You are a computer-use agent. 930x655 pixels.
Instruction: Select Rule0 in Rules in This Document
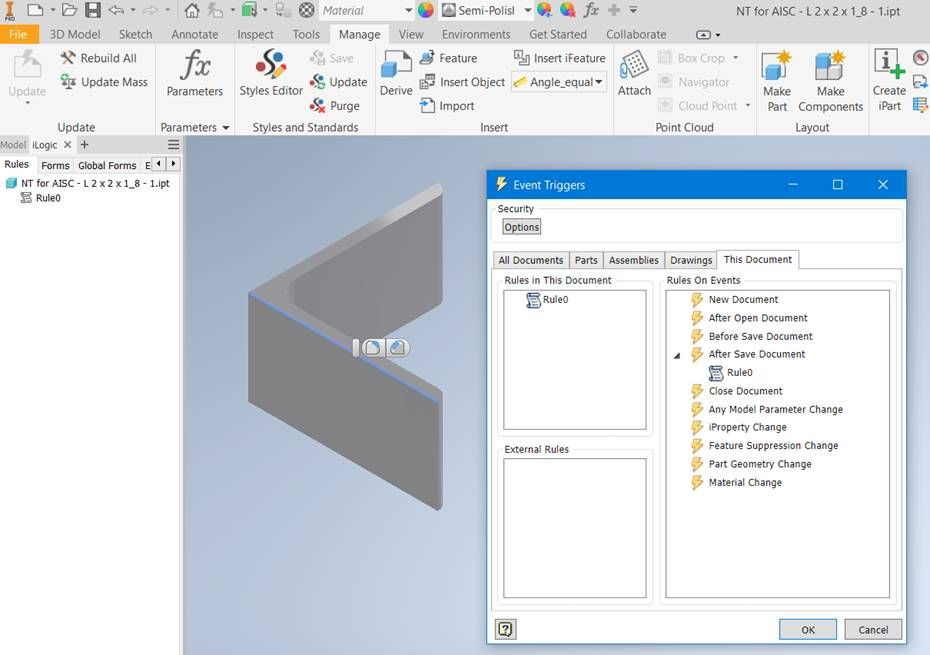click(547, 300)
